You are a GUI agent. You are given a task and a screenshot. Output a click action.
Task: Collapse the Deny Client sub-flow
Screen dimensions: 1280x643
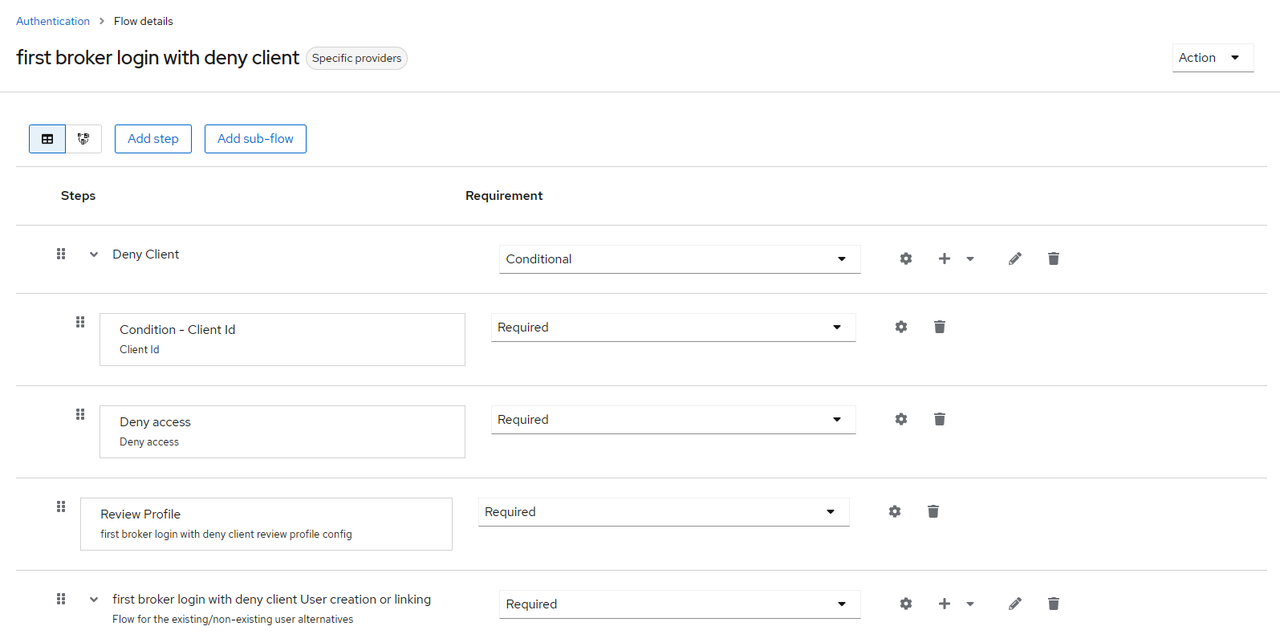click(x=94, y=255)
